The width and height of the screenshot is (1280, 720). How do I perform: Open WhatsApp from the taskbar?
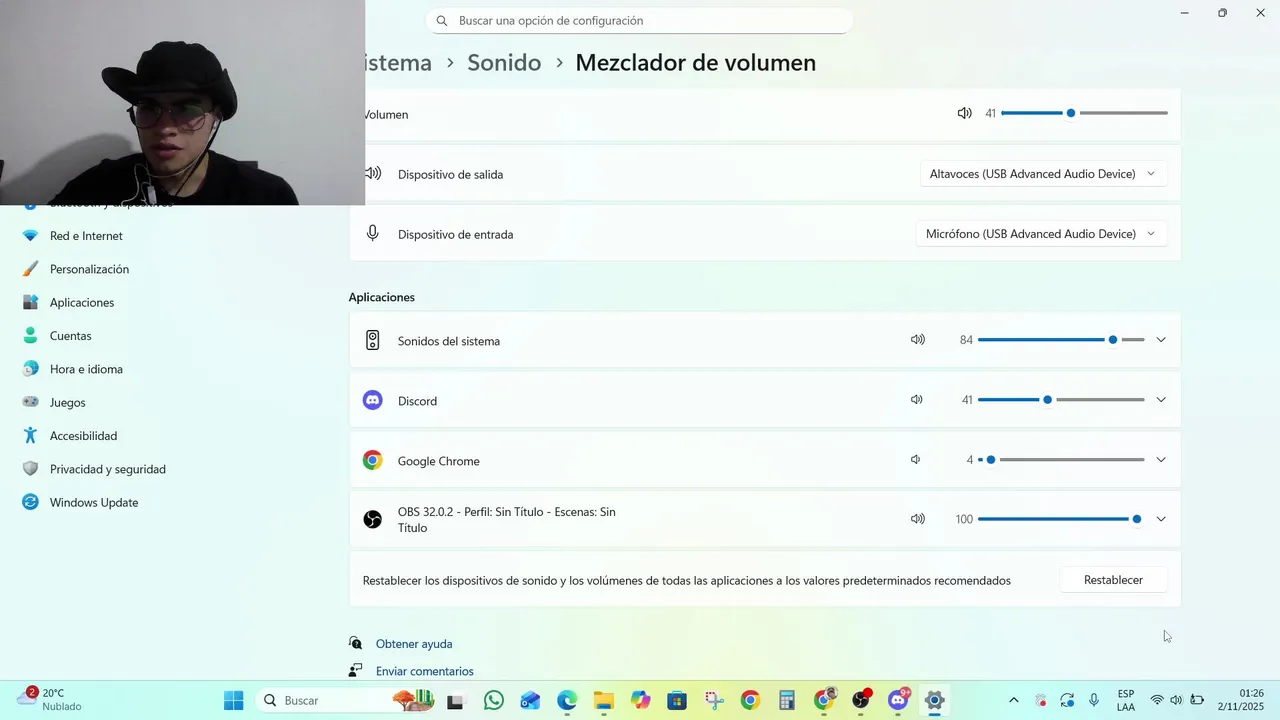click(494, 700)
